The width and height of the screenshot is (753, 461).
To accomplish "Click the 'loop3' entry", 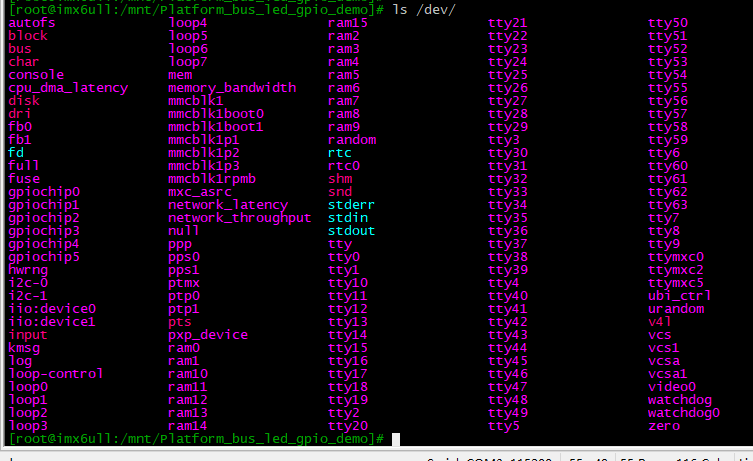I will 28,425.
